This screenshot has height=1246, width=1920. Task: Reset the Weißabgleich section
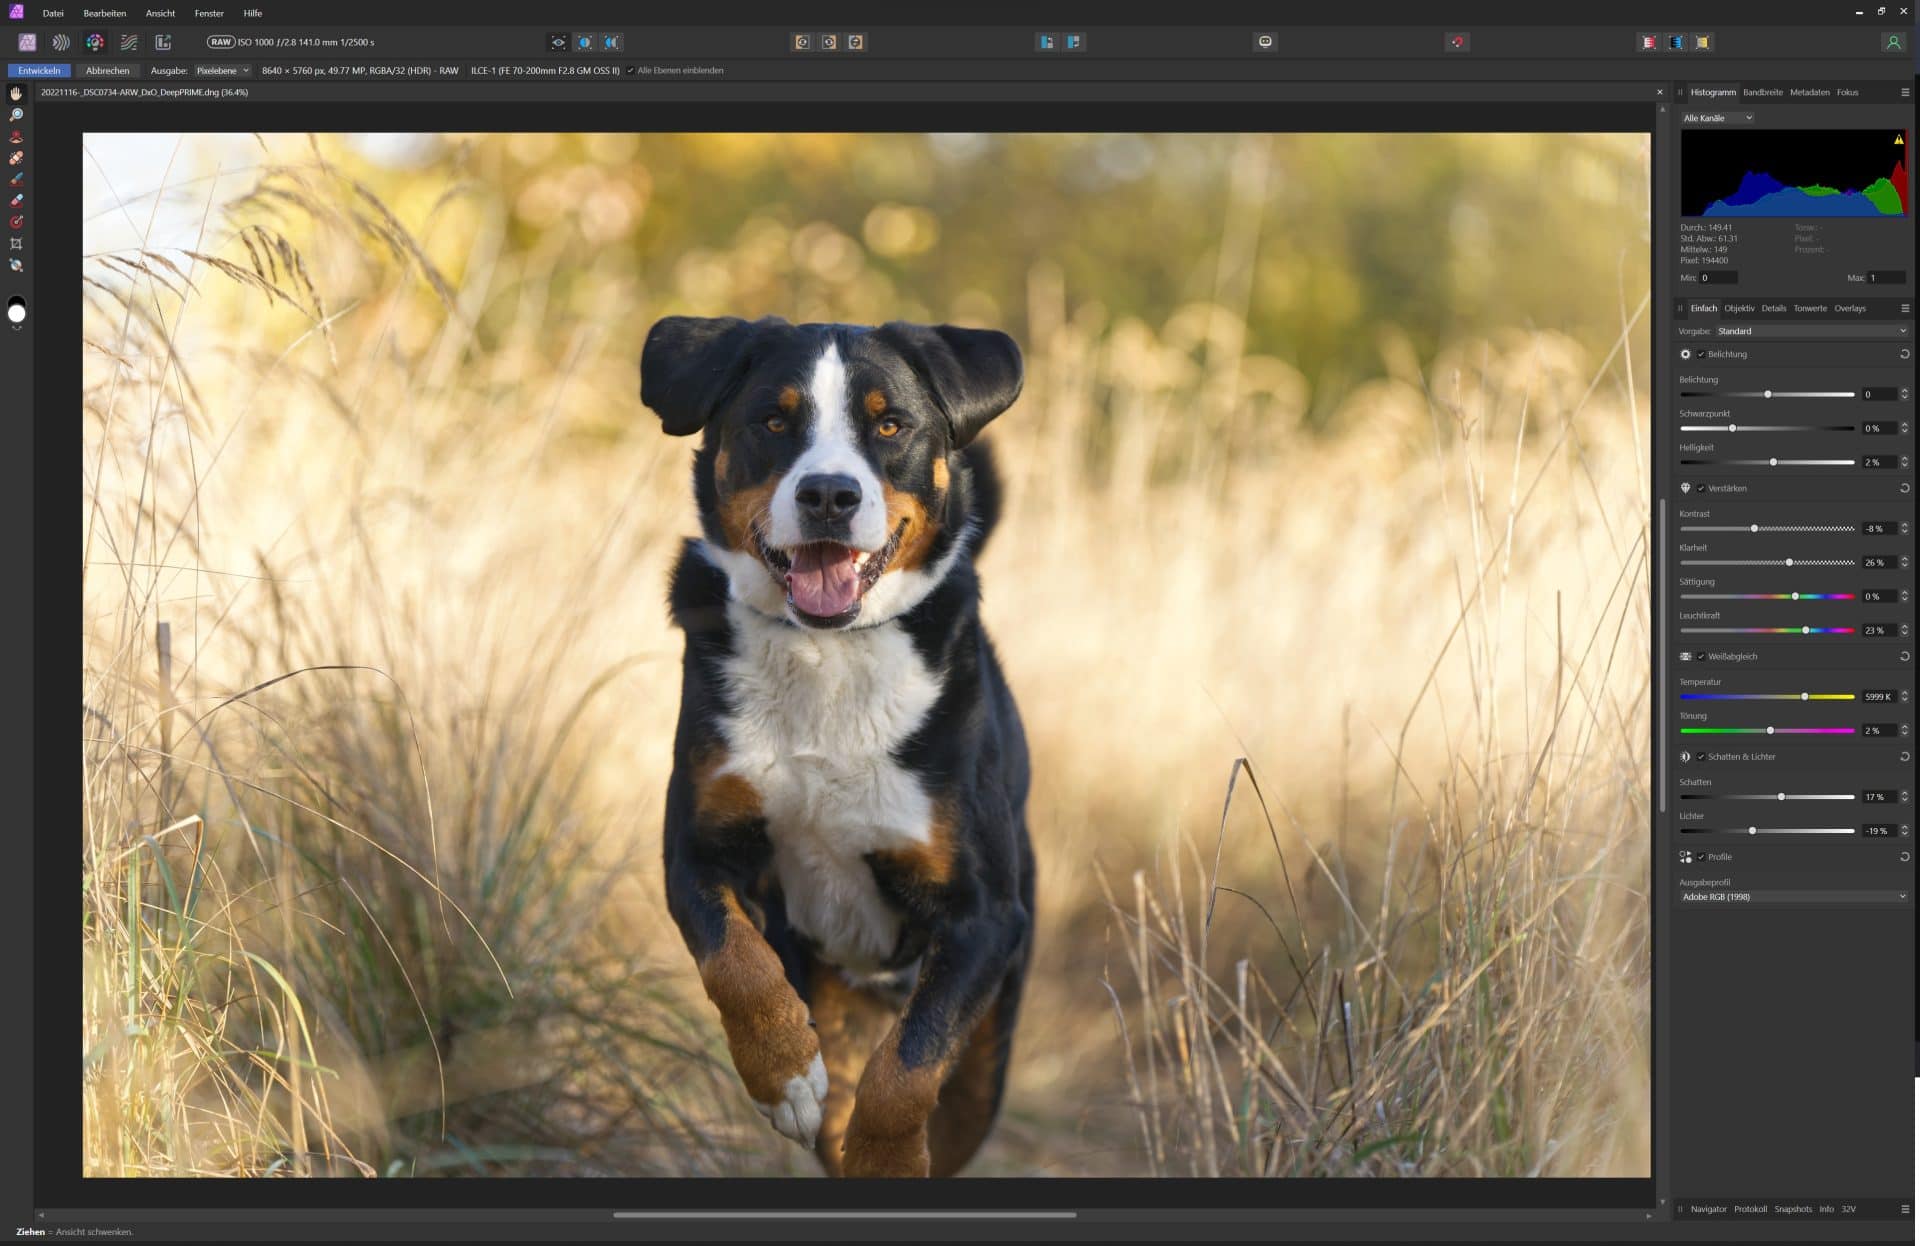coord(1904,656)
